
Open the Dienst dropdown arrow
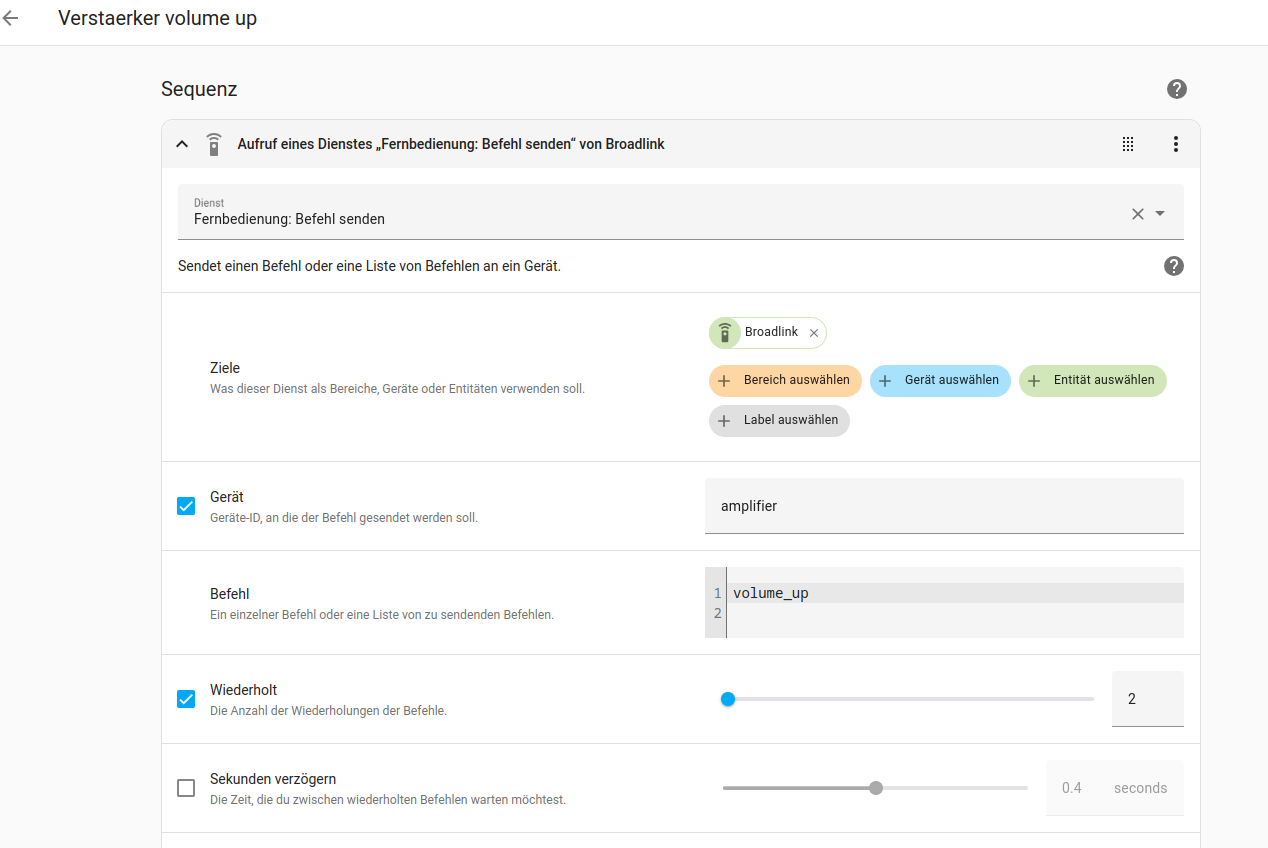[1160, 213]
